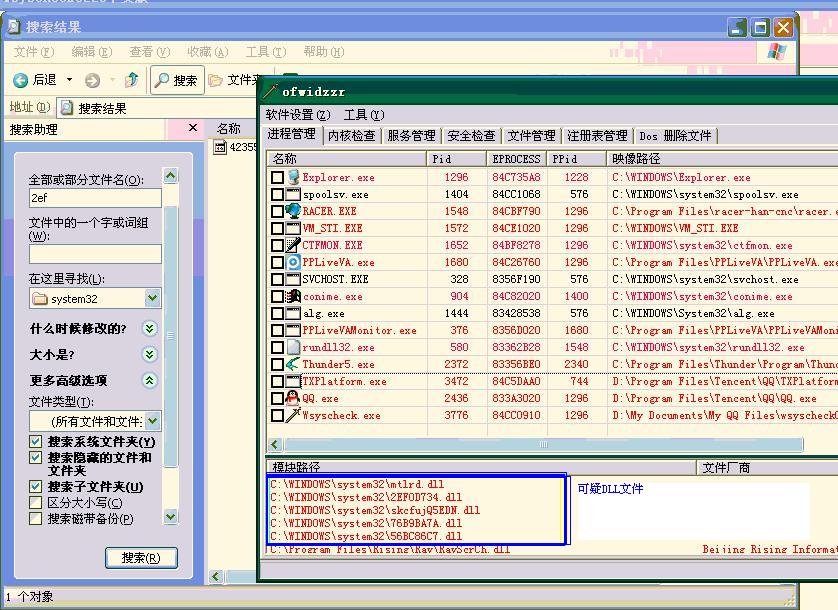Click the RACER.EXE process icon

[293, 211]
